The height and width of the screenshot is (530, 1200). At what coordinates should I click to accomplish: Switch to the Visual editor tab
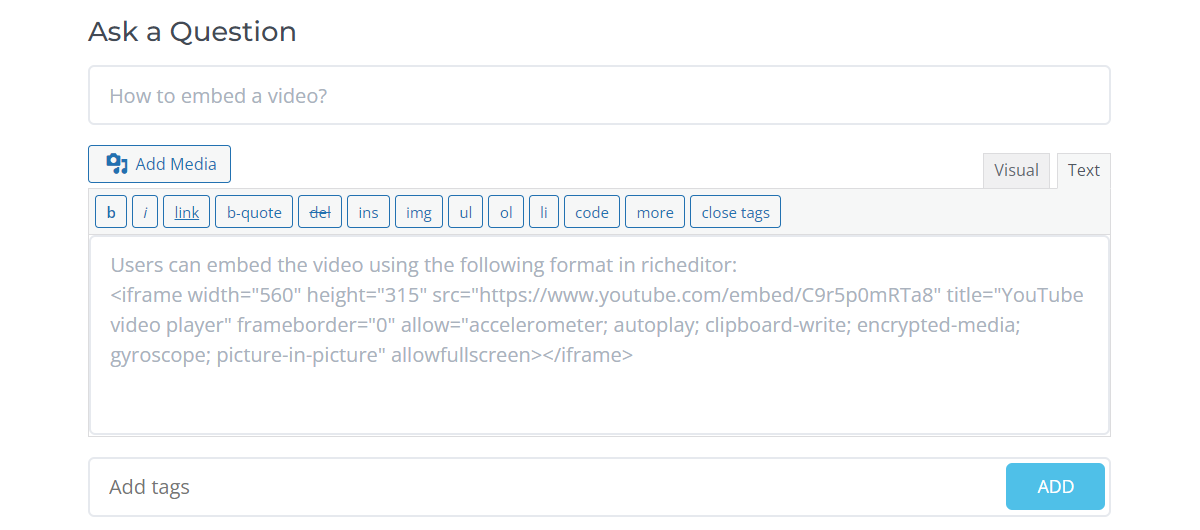click(1016, 171)
